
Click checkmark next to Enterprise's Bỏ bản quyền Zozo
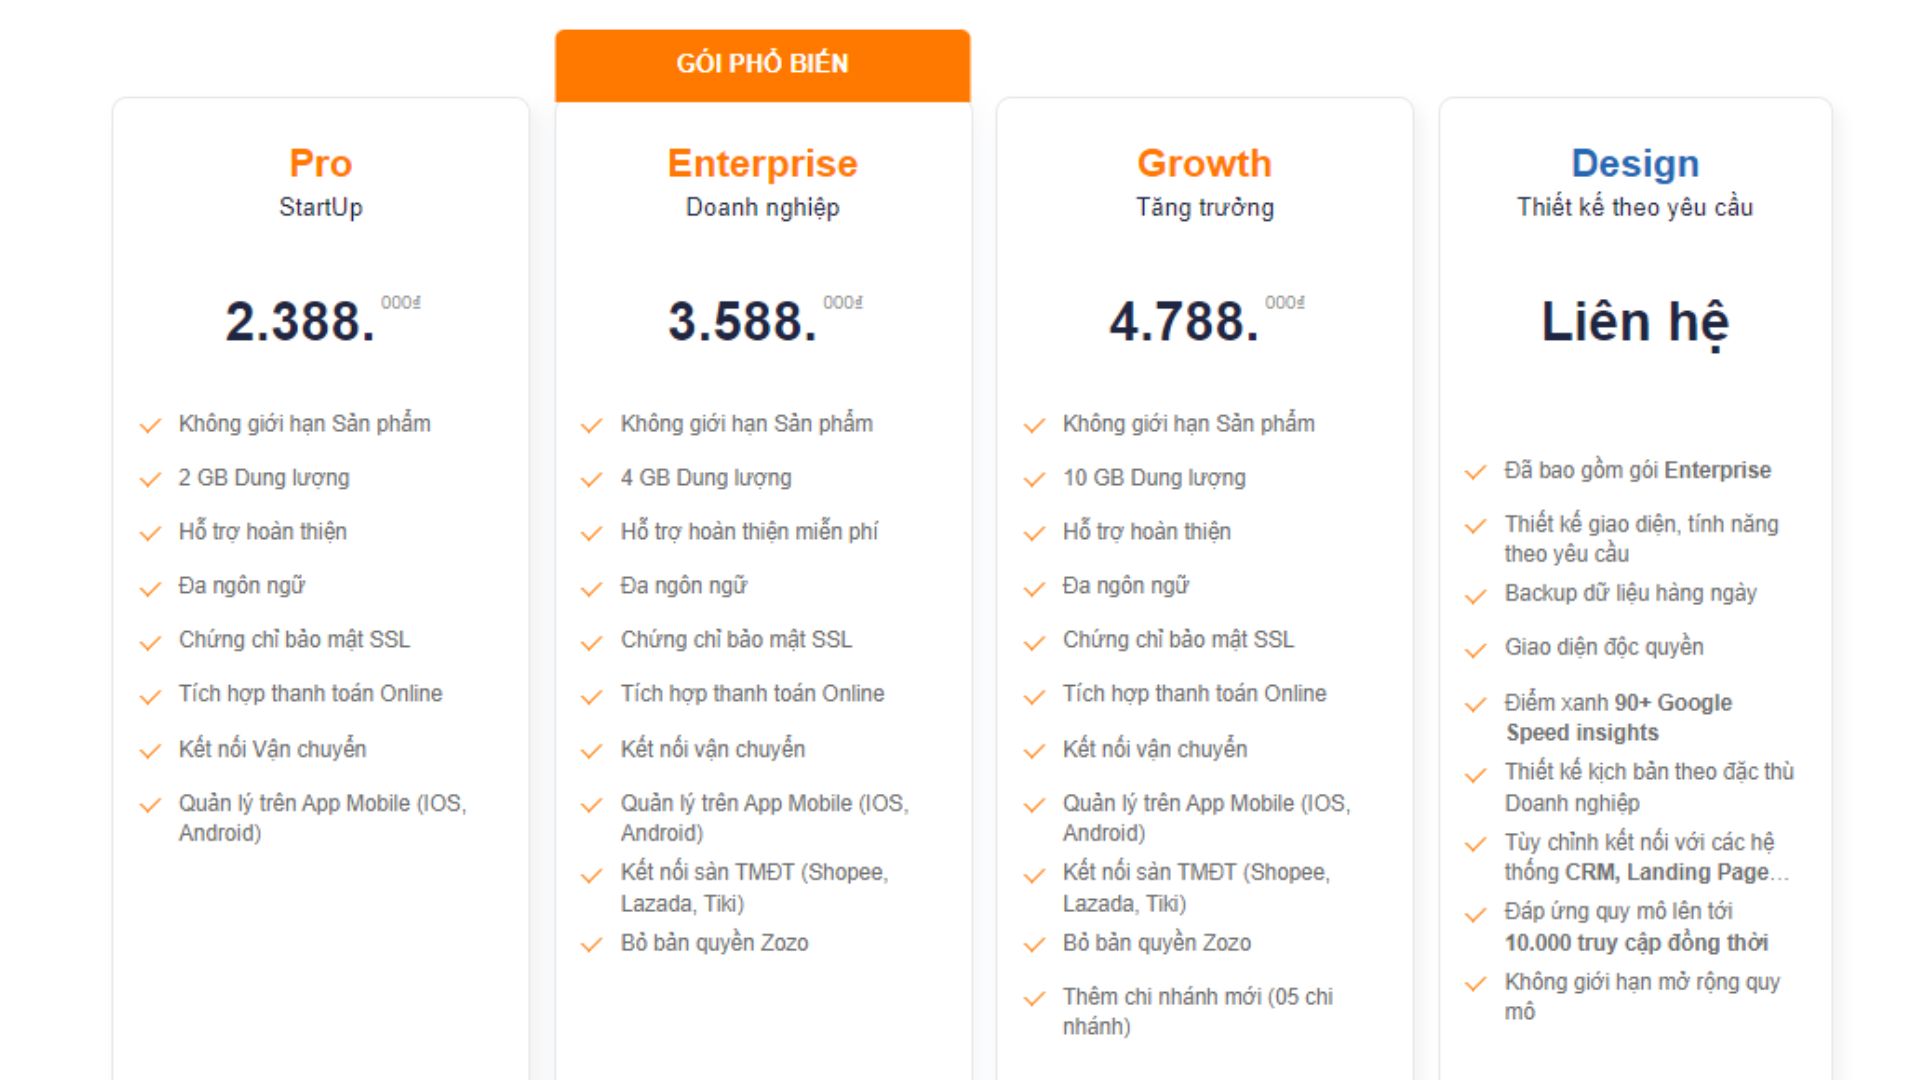point(592,945)
